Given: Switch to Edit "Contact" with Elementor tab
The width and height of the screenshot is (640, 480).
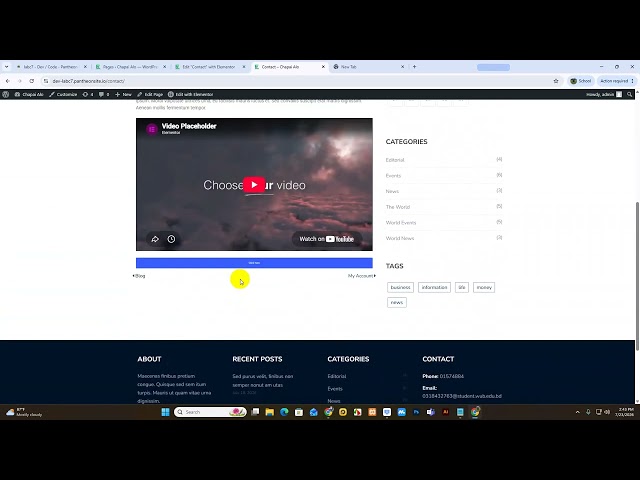Looking at the screenshot, I should (209, 67).
